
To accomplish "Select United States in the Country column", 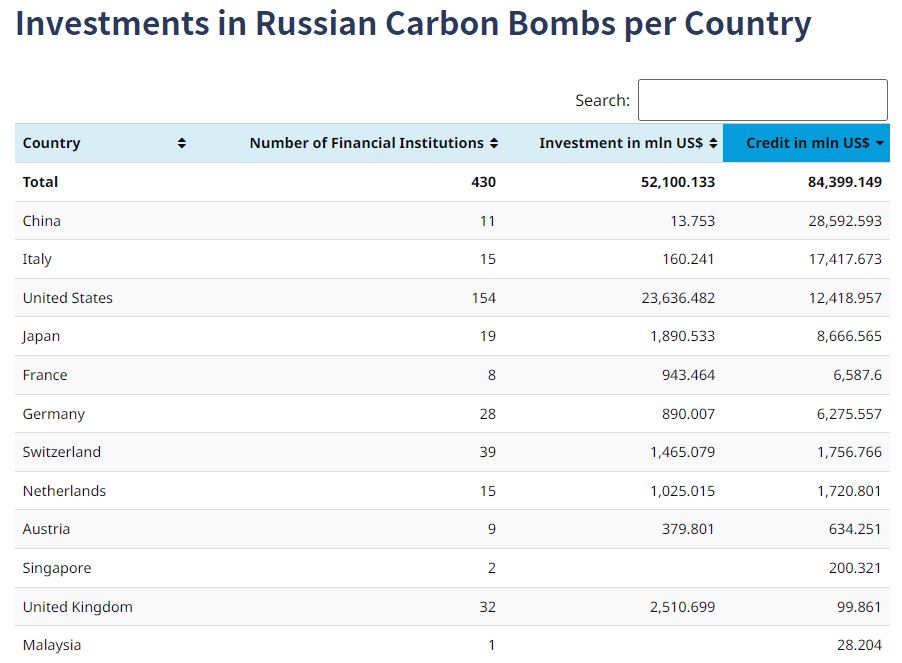I will tap(67, 298).
